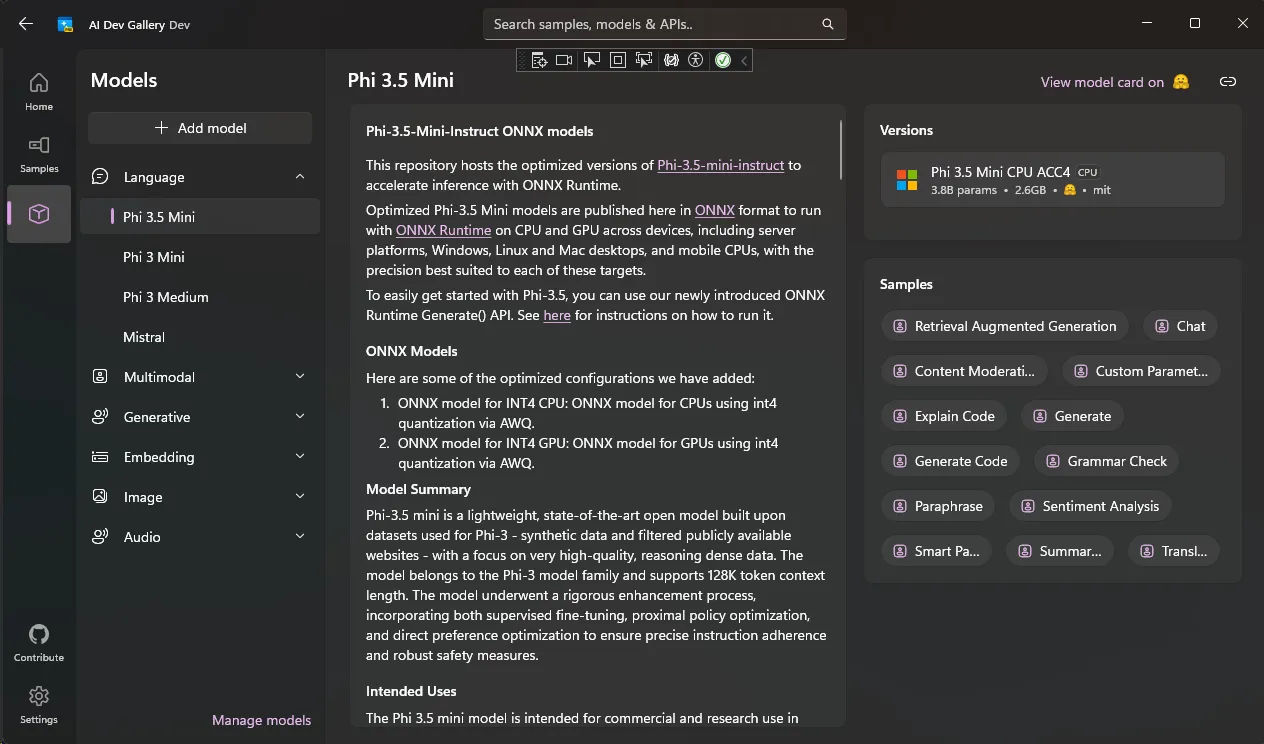Click the search samples input field
The width and height of the screenshot is (1264, 744).
665,24
